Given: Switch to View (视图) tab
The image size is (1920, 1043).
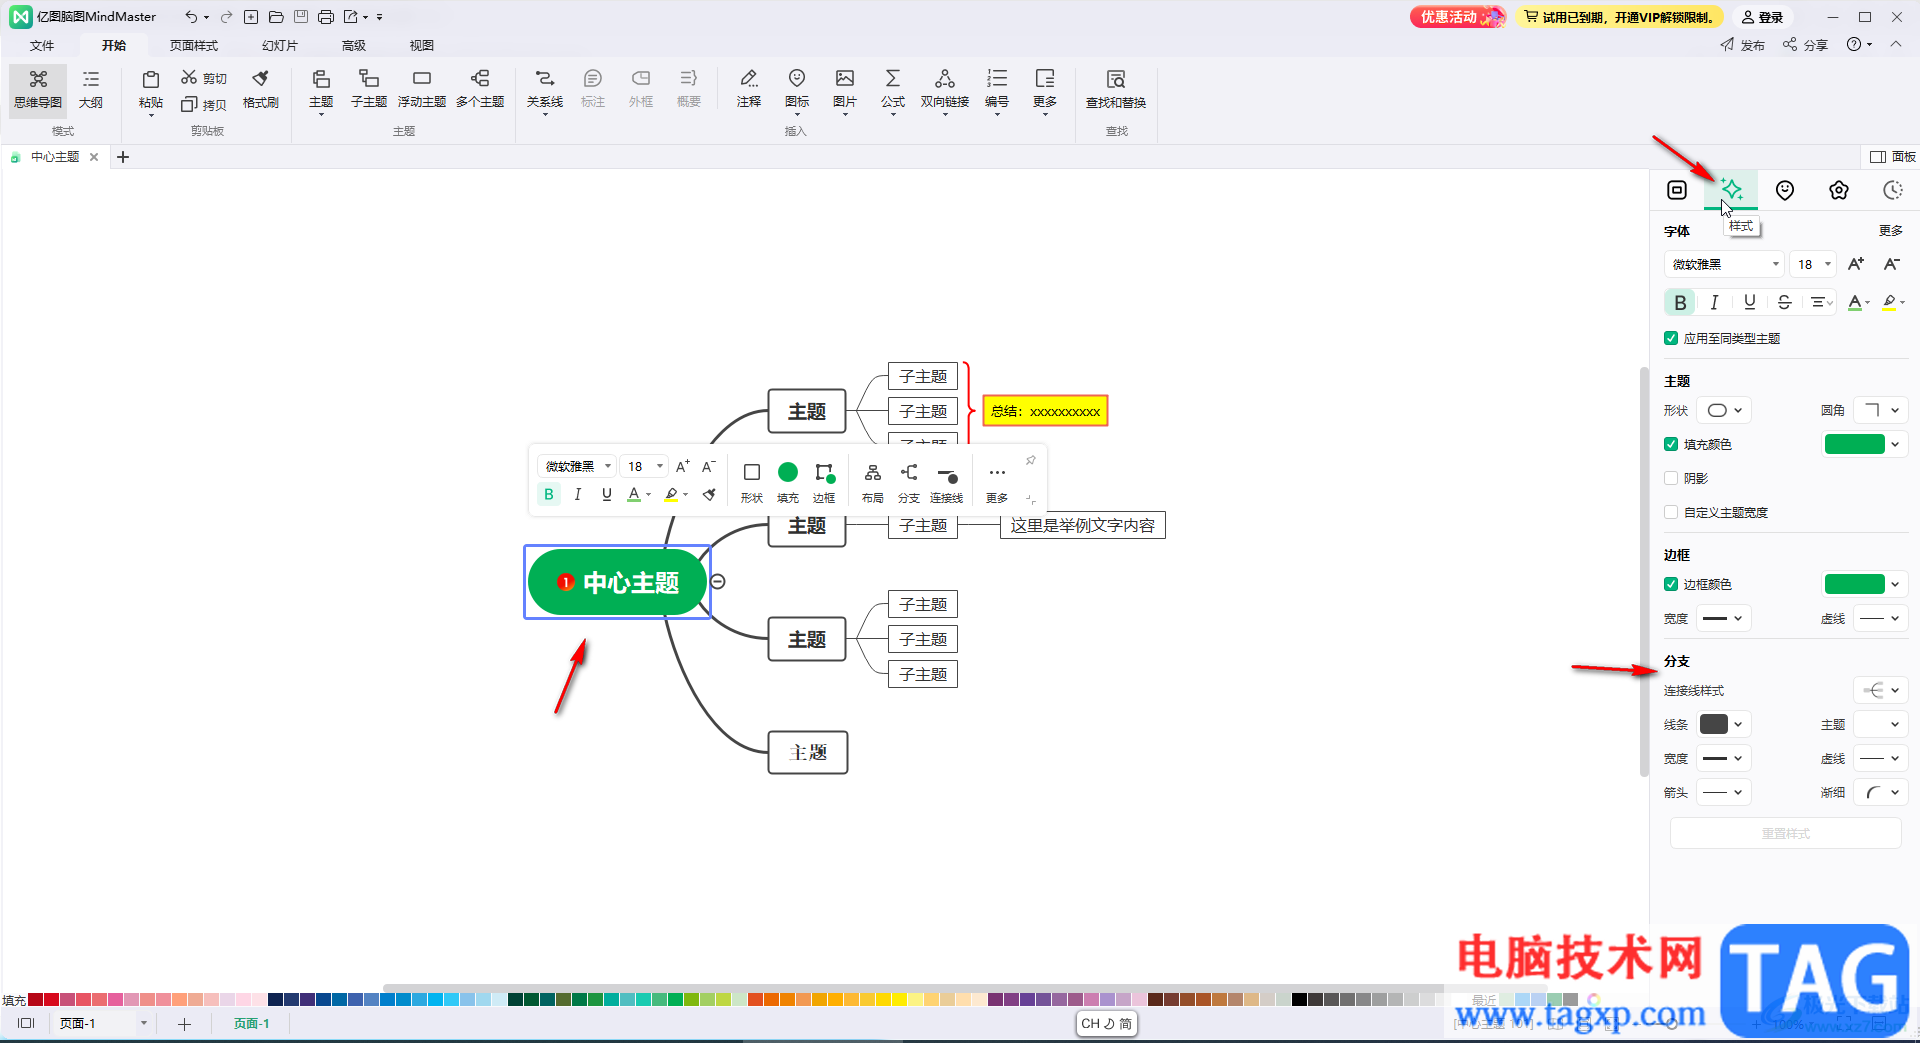Looking at the screenshot, I should pyautogui.click(x=422, y=45).
